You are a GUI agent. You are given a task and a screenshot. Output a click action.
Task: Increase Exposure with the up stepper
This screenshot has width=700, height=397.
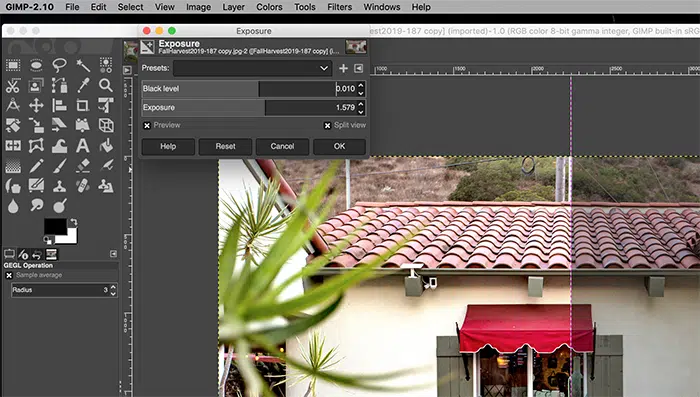(x=361, y=104)
